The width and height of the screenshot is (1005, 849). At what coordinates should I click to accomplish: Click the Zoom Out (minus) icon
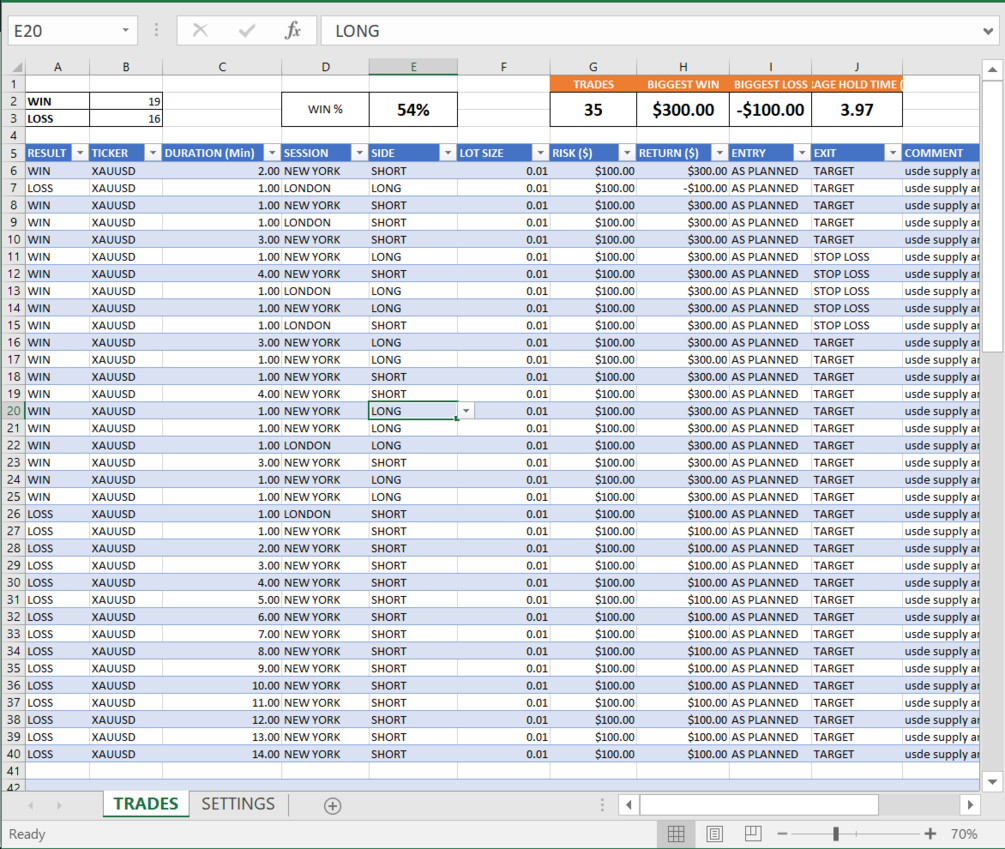[x=782, y=834]
